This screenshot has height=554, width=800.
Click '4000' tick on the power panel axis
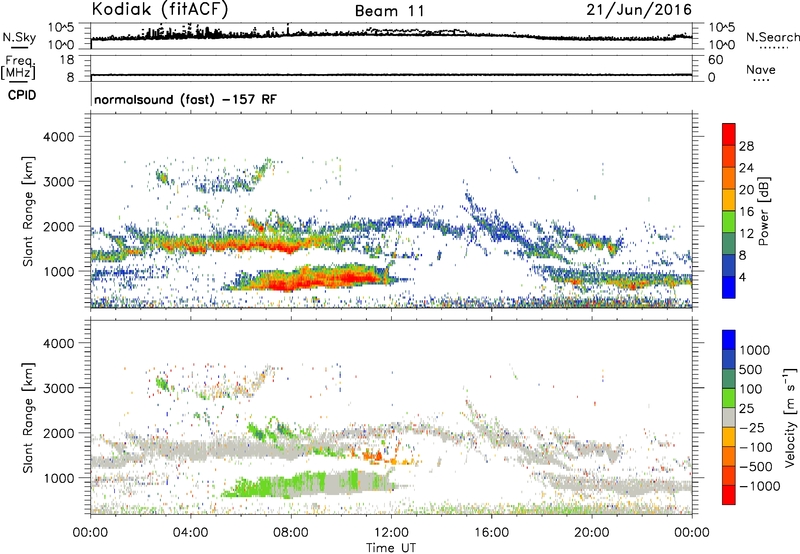pyautogui.click(x=58, y=137)
